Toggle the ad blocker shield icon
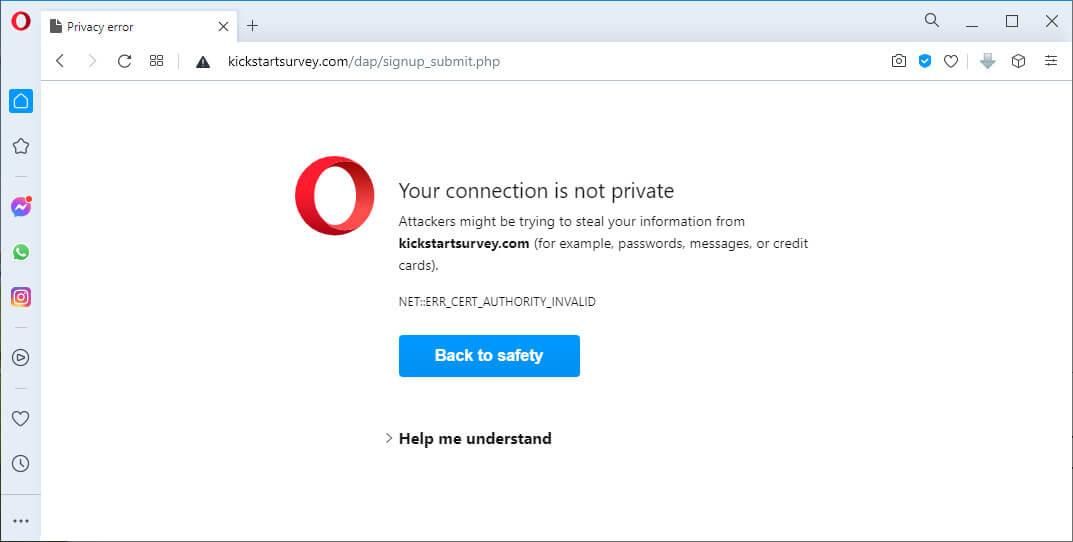Screen dimensions: 1073x542 925,61
